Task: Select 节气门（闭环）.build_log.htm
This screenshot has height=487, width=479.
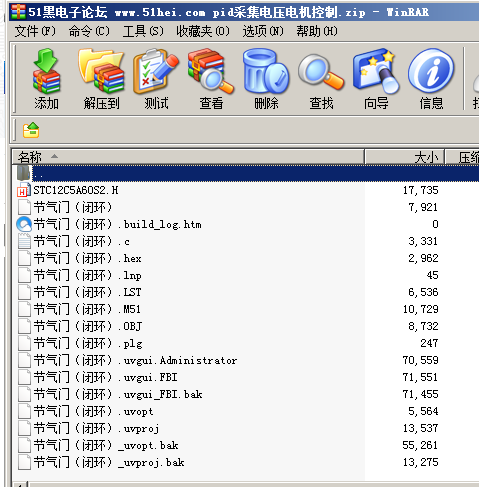Action: 117,224
